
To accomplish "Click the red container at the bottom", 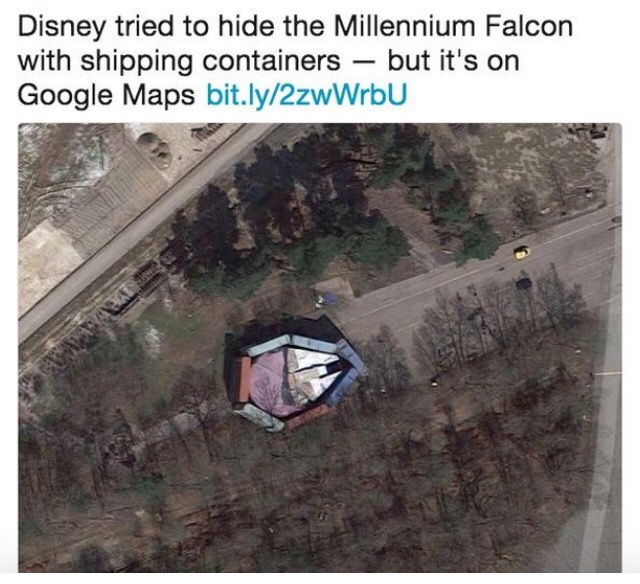I will [307, 417].
